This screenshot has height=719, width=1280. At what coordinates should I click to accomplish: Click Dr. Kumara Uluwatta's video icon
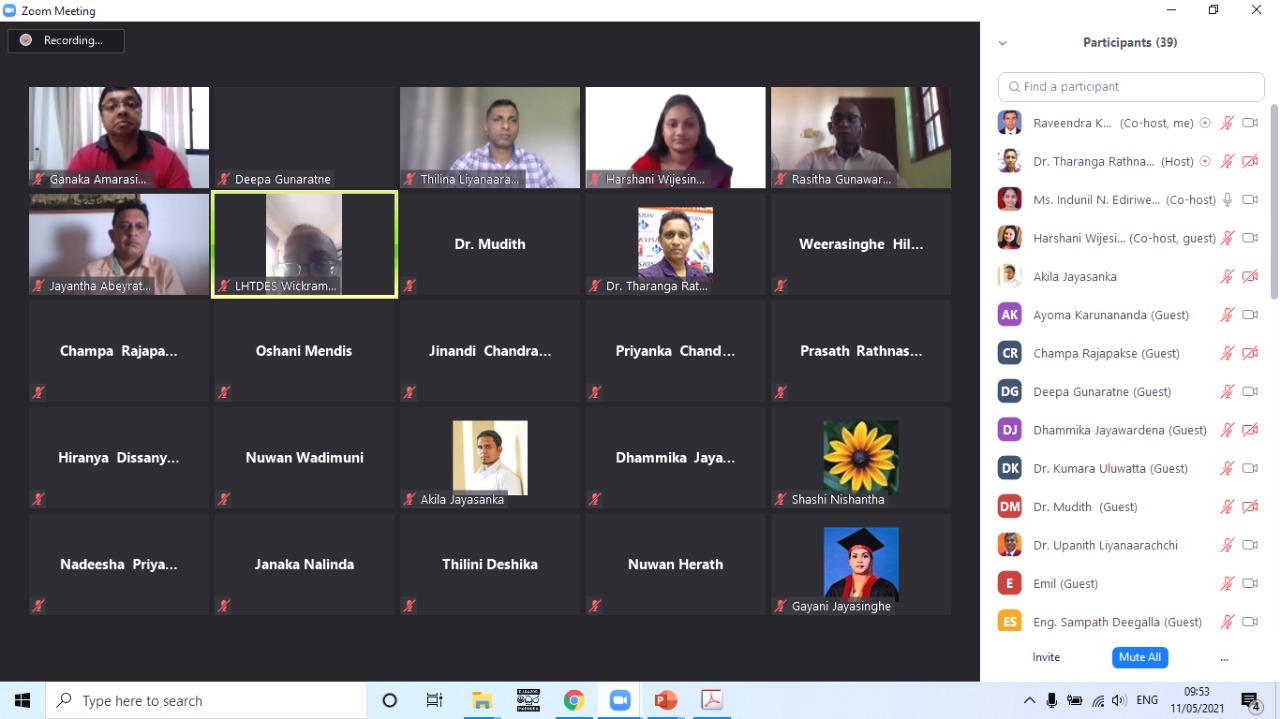click(1250, 468)
